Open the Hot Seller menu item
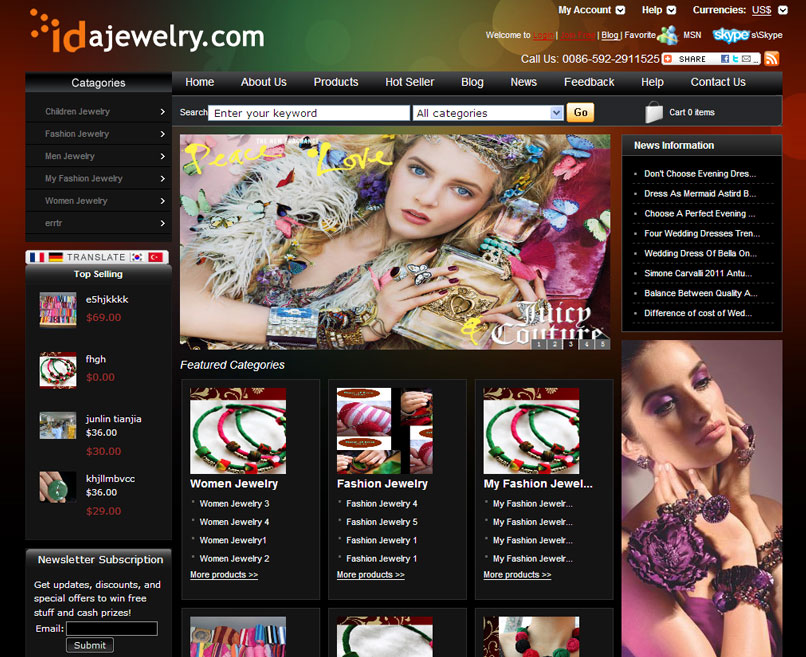This screenshot has height=657, width=806. pyautogui.click(x=410, y=82)
